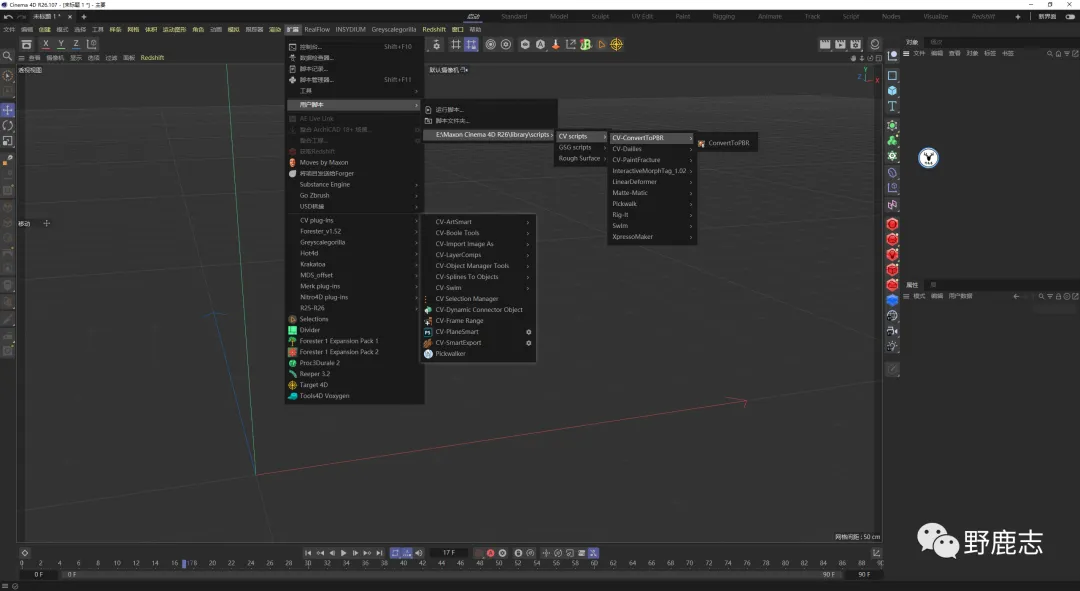The image size is (1080, 591).
Task: Click CV-Dynamic Connector Object command
Action: coord(478,310)
